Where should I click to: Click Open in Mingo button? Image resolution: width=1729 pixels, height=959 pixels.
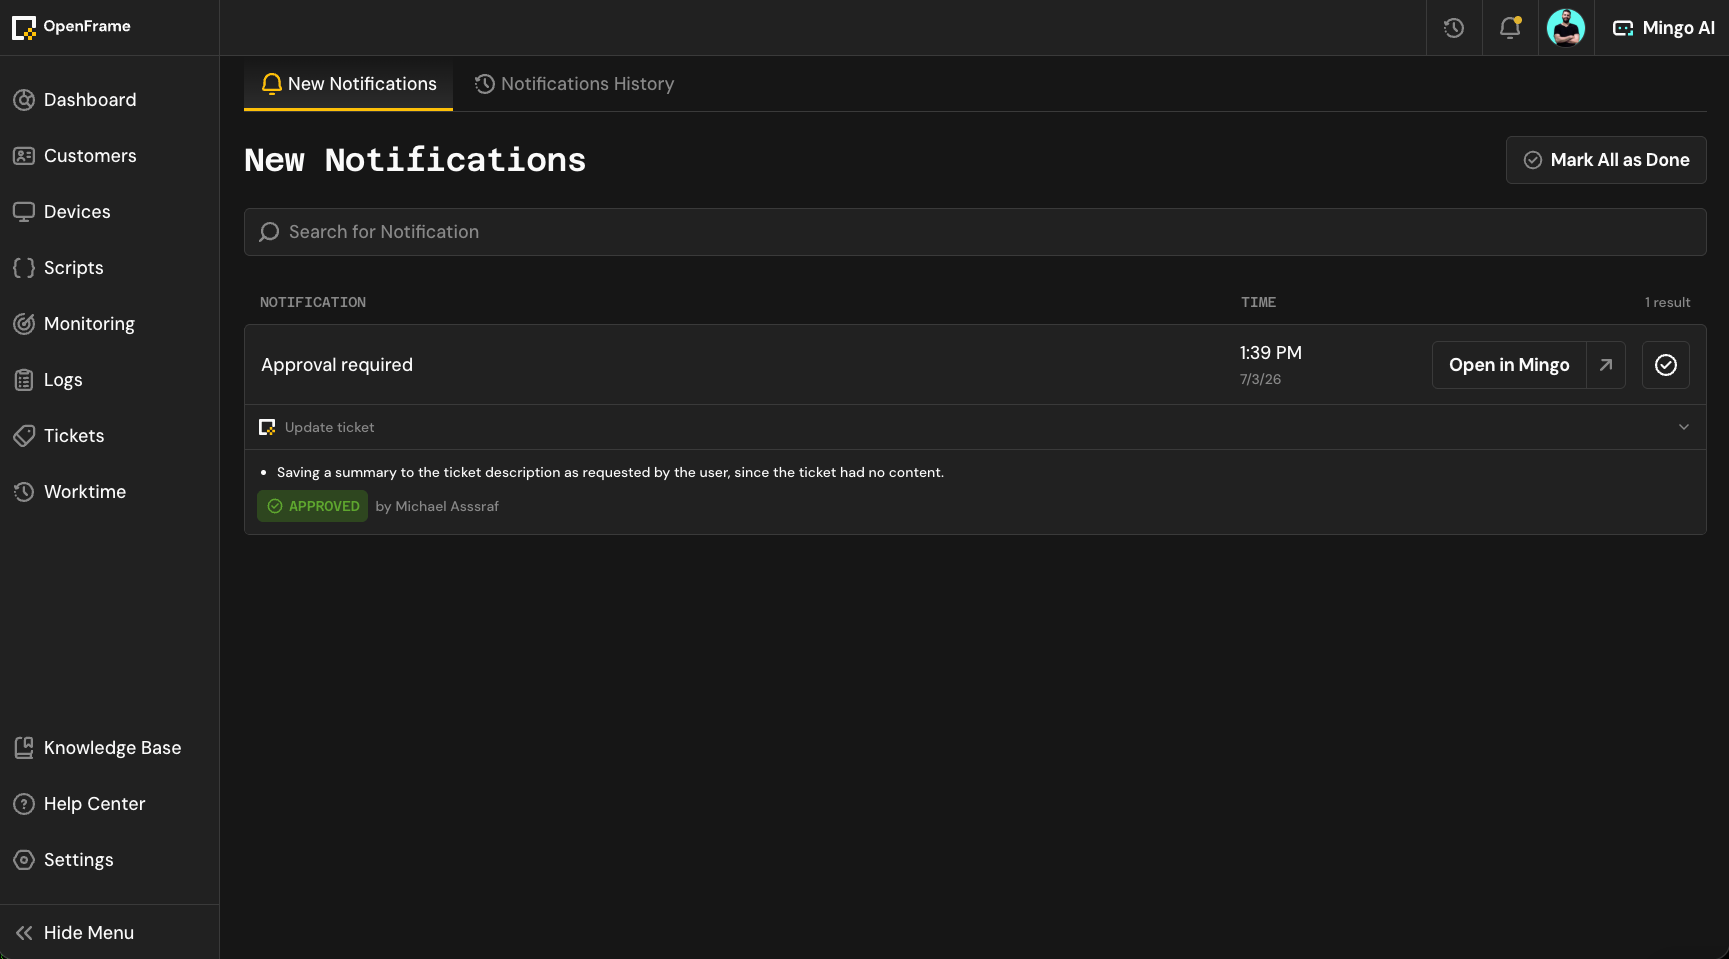click(1509, 365)
